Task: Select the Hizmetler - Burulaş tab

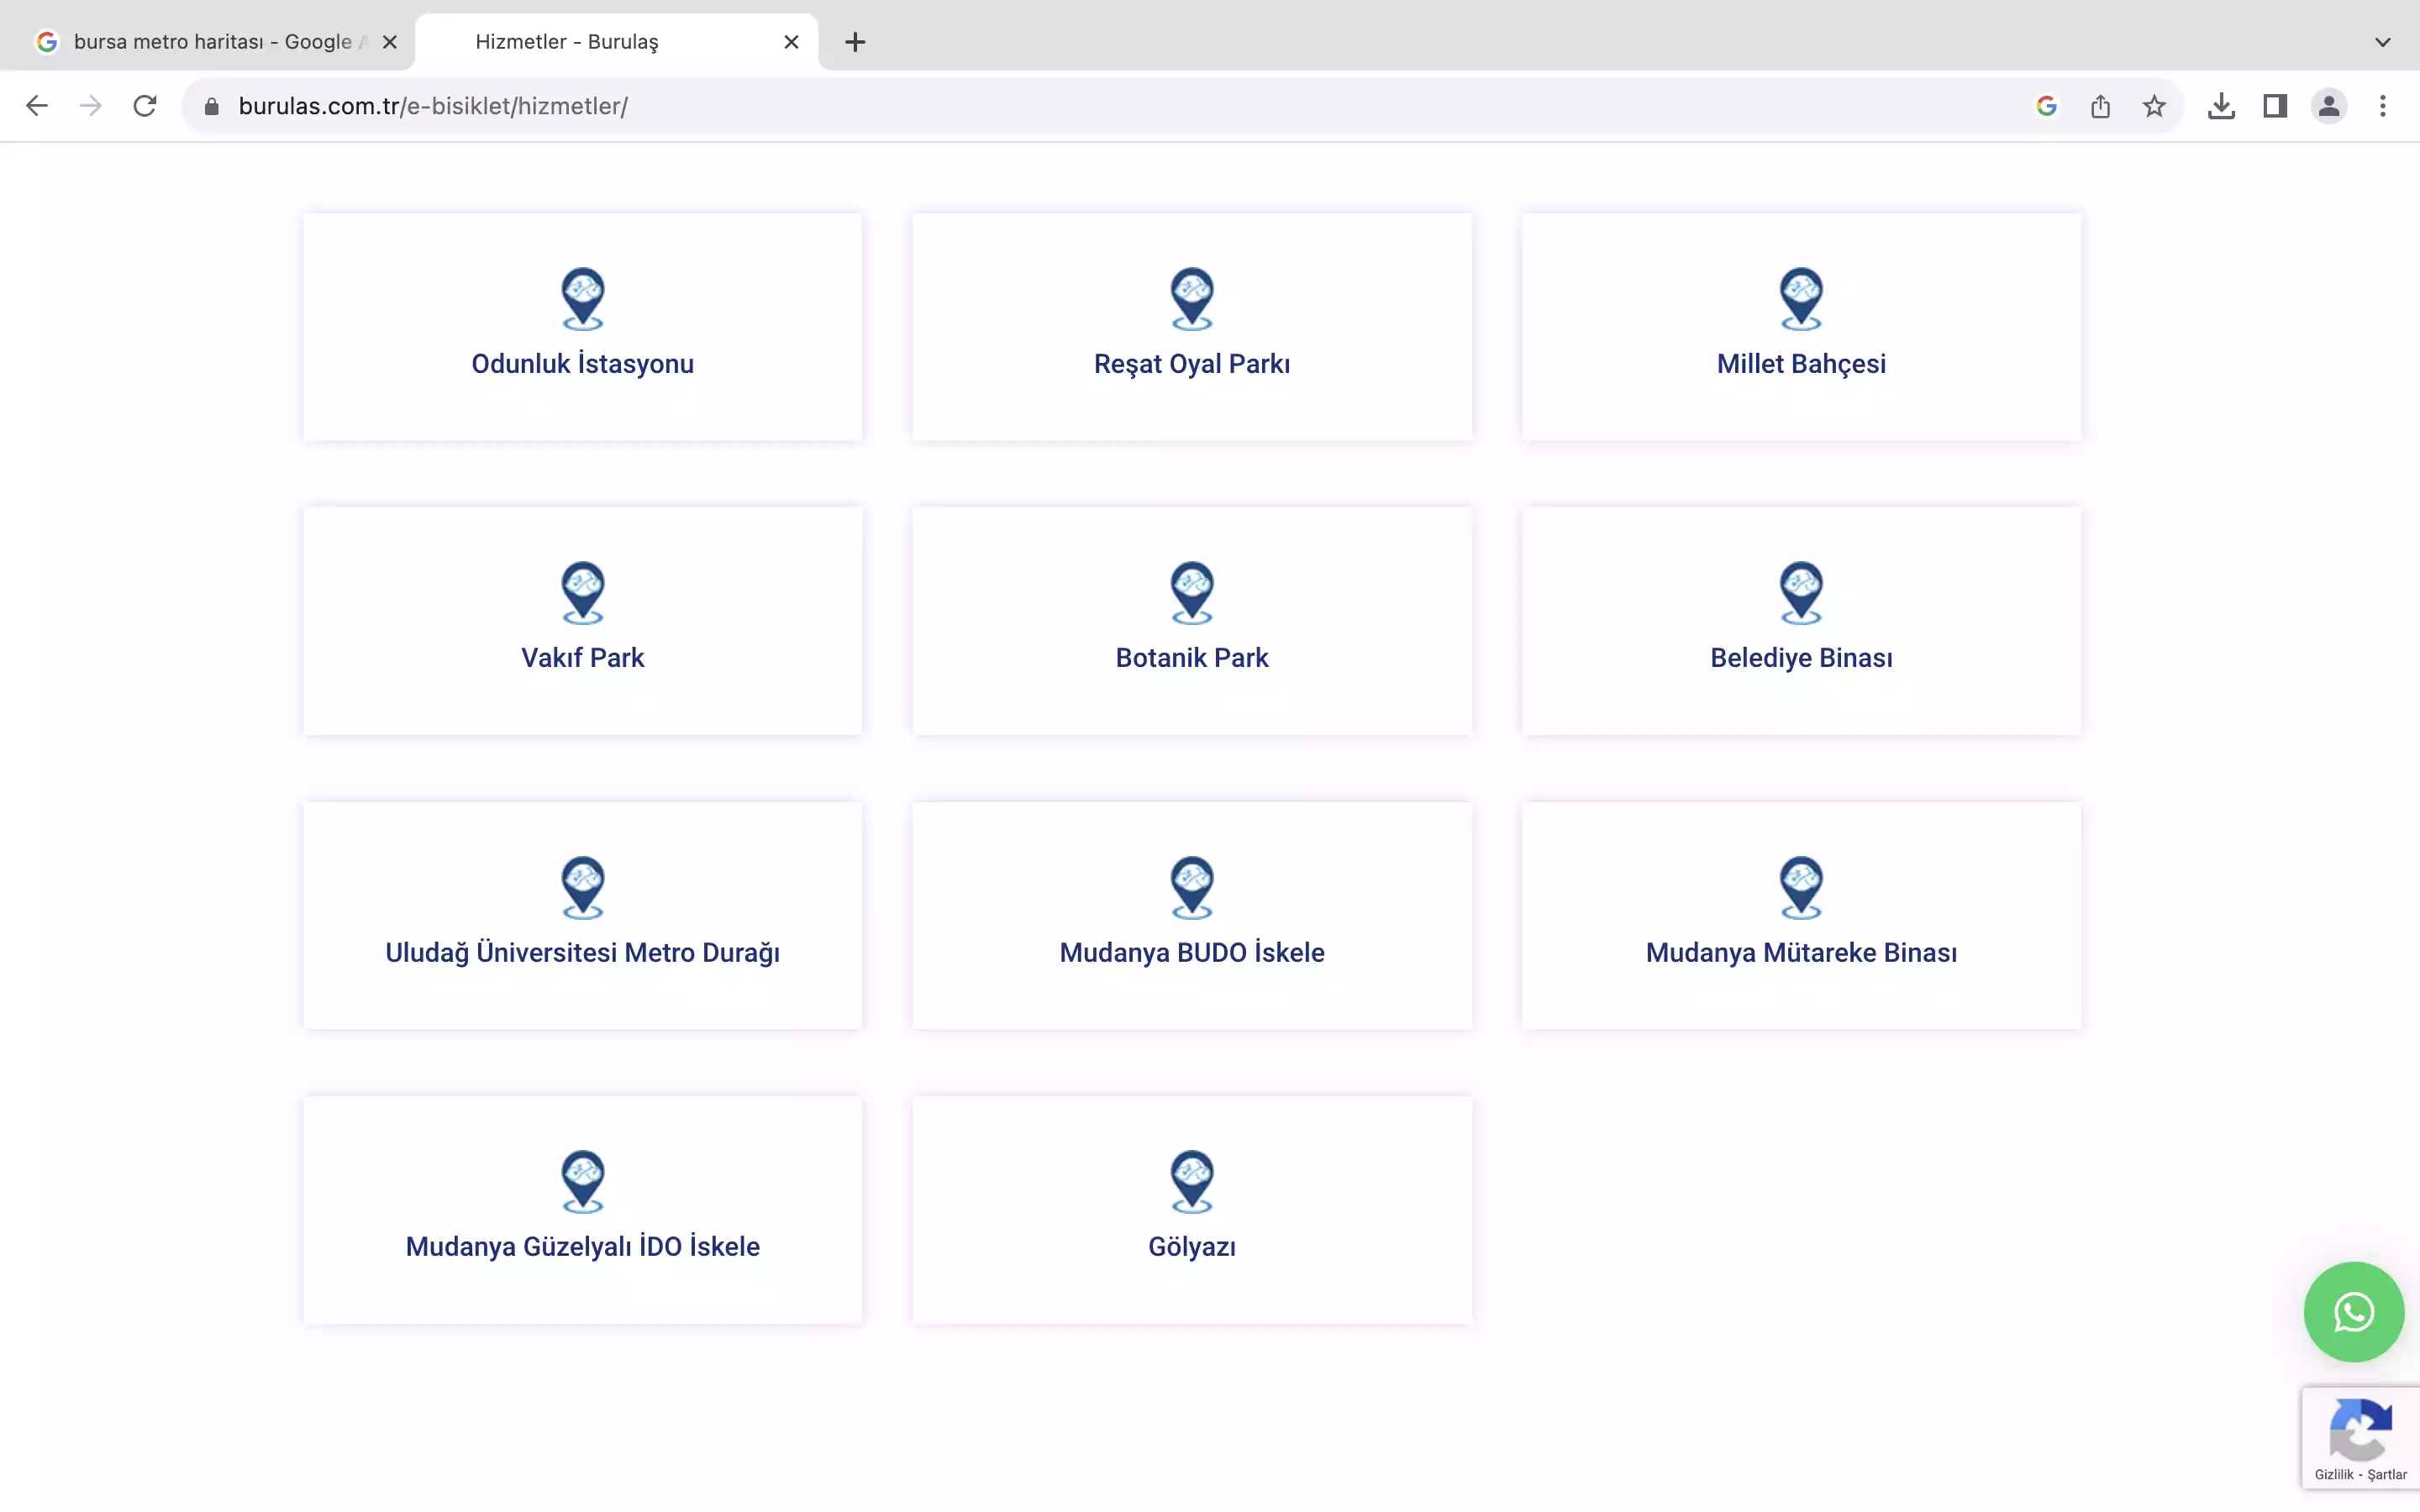Action: [x=617, y=42]
